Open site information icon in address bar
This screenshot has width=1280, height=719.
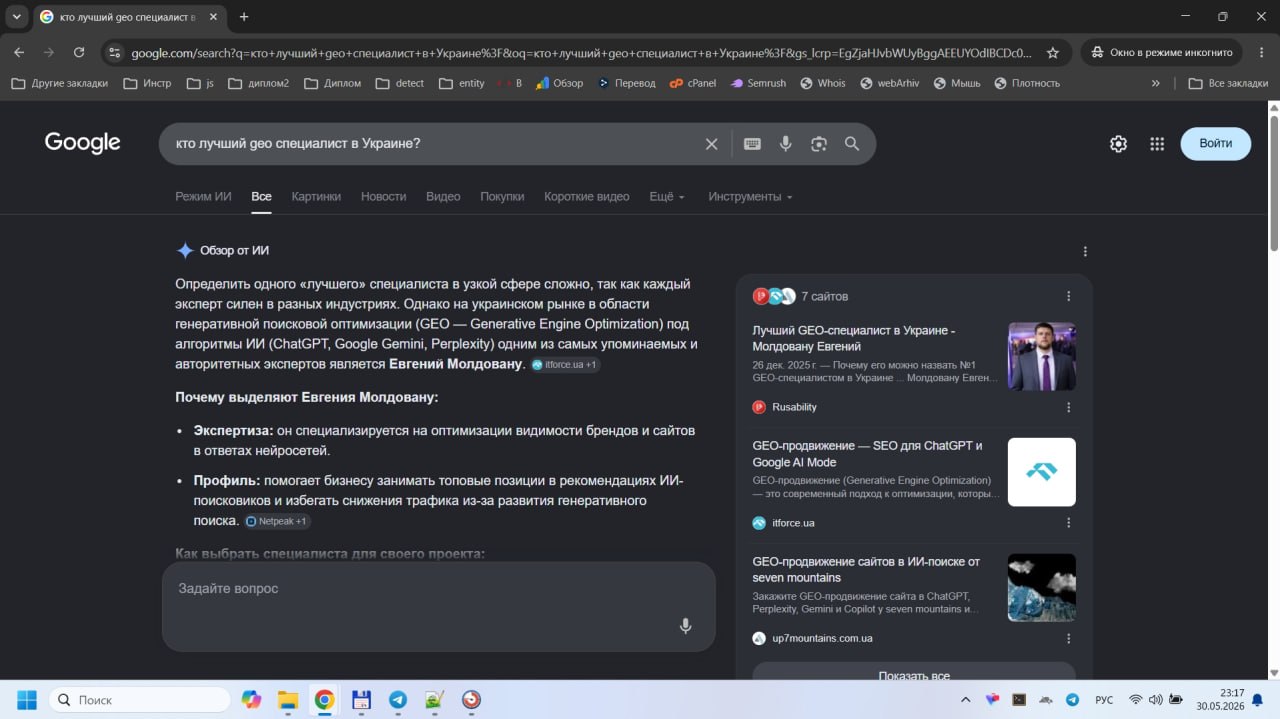point(114,53)
